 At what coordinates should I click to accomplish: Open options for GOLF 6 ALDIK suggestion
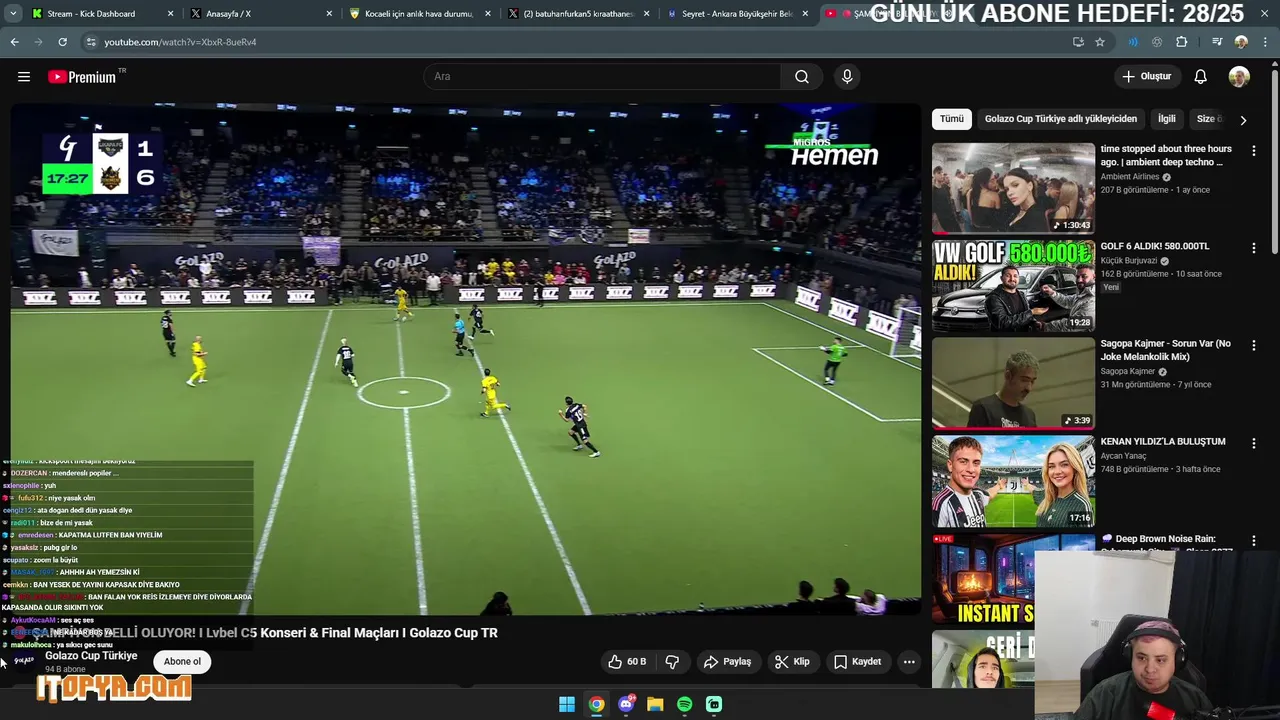pos(1253,248)
